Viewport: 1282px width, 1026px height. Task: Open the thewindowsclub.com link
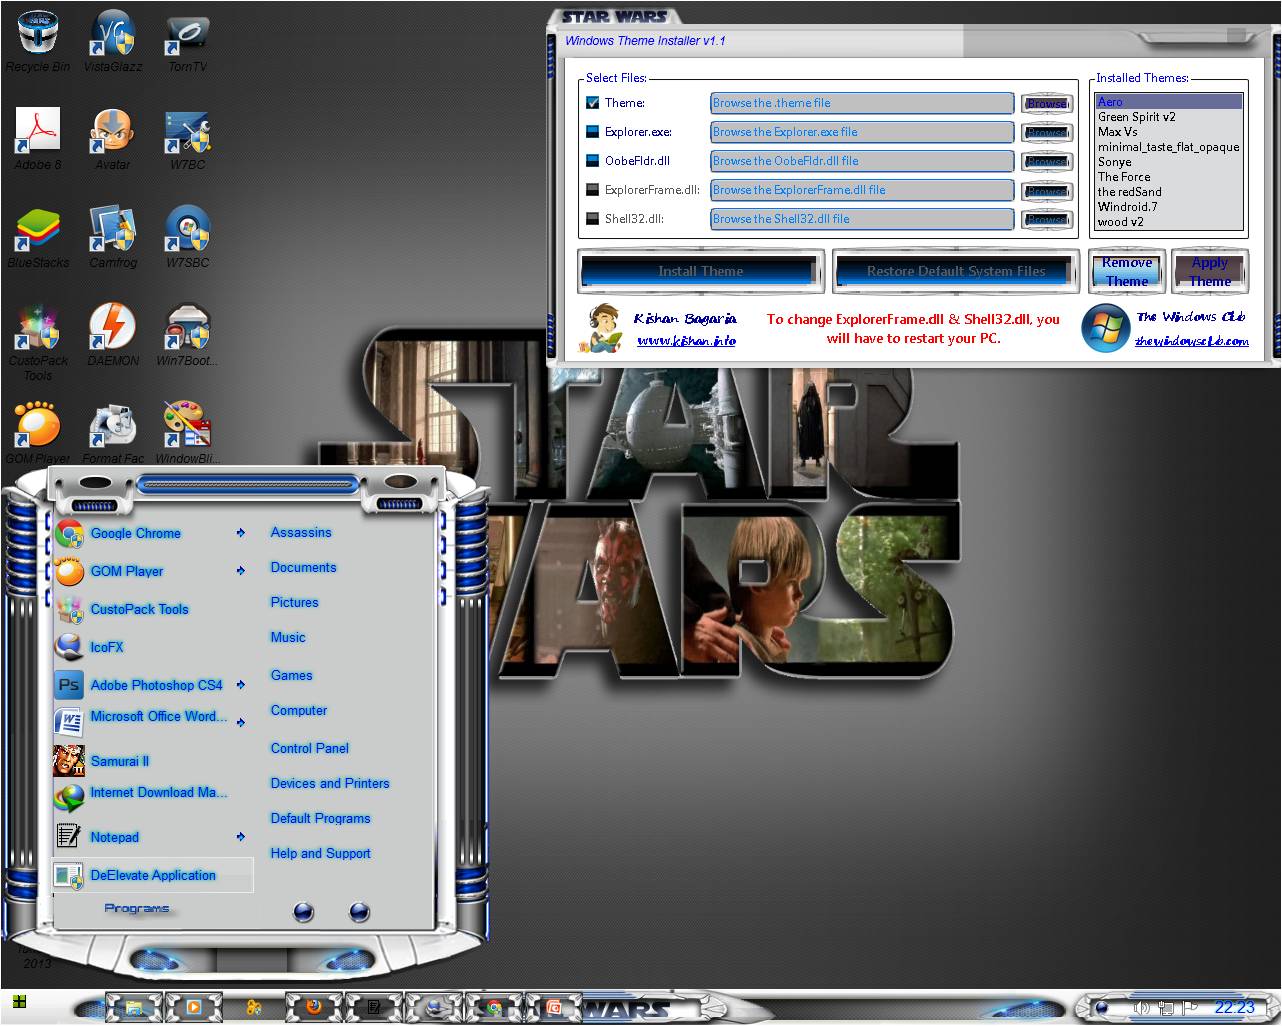(x=1192, y=341)
